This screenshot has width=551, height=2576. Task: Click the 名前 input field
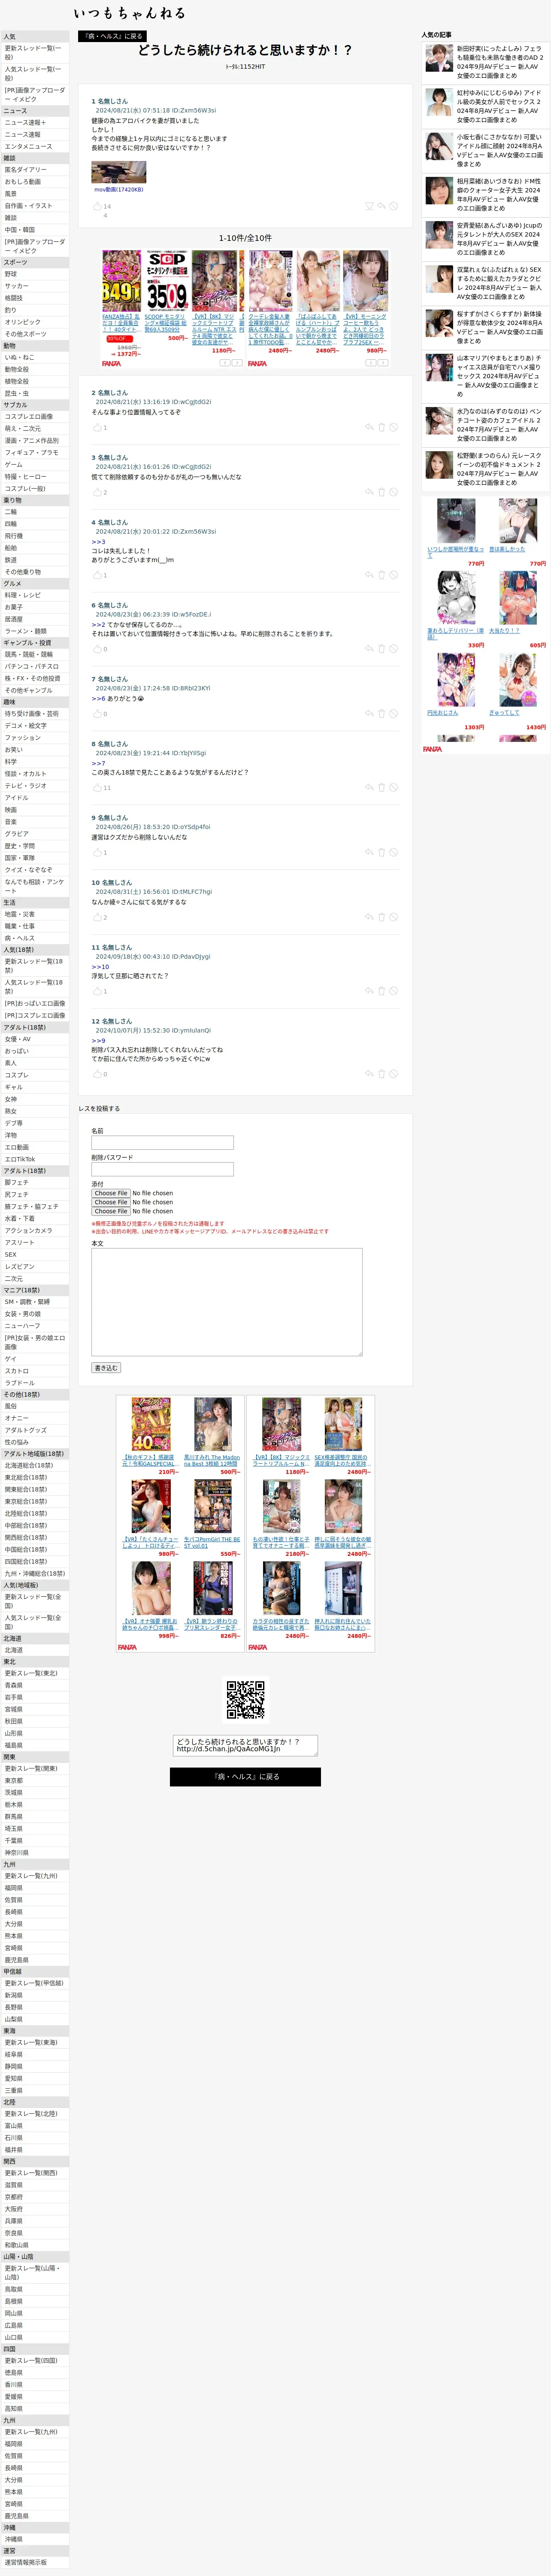(162, 1143)
